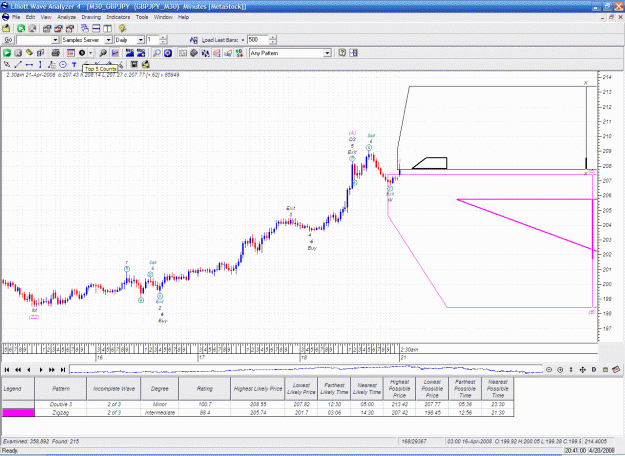Click the rewind playback button

point(18,370)
